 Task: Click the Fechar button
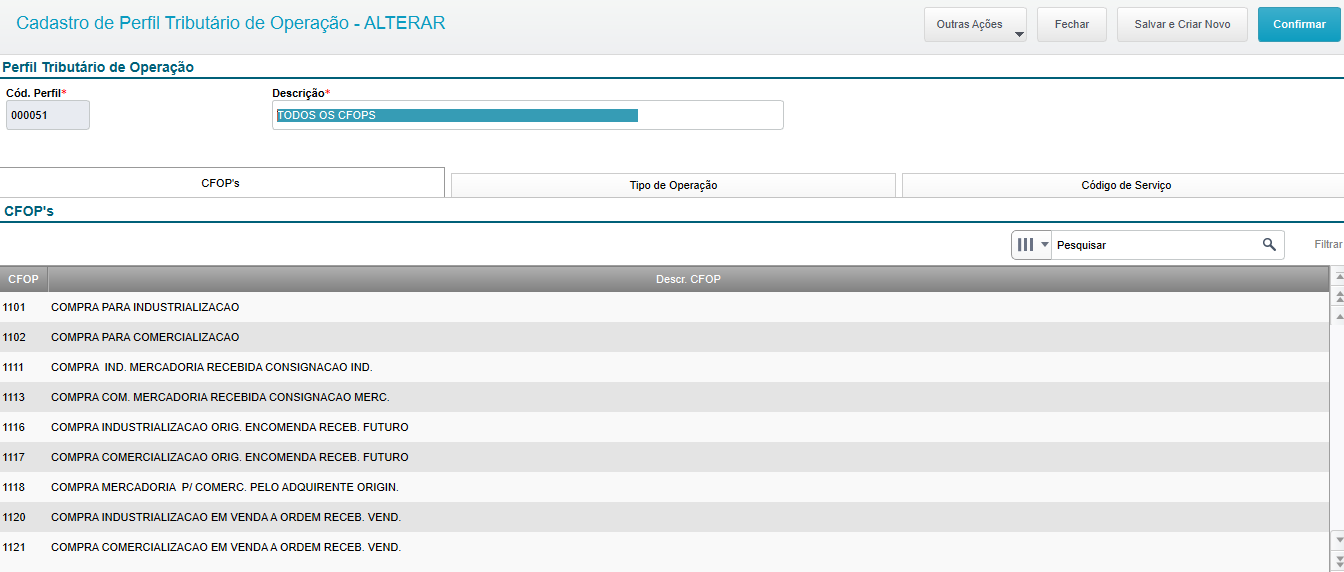click(x=1071, y=24)
